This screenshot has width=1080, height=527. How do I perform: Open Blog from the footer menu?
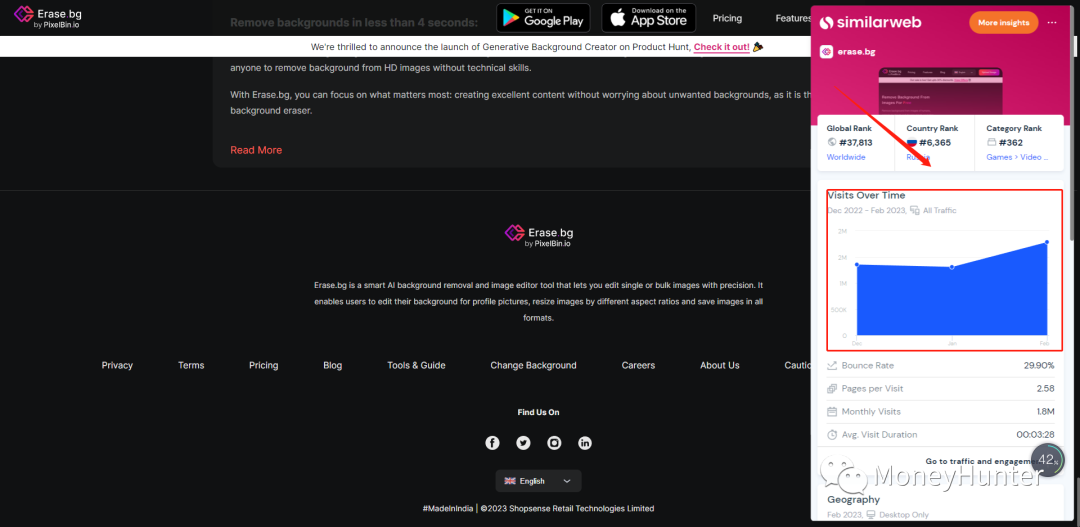(x=332, y=366)
